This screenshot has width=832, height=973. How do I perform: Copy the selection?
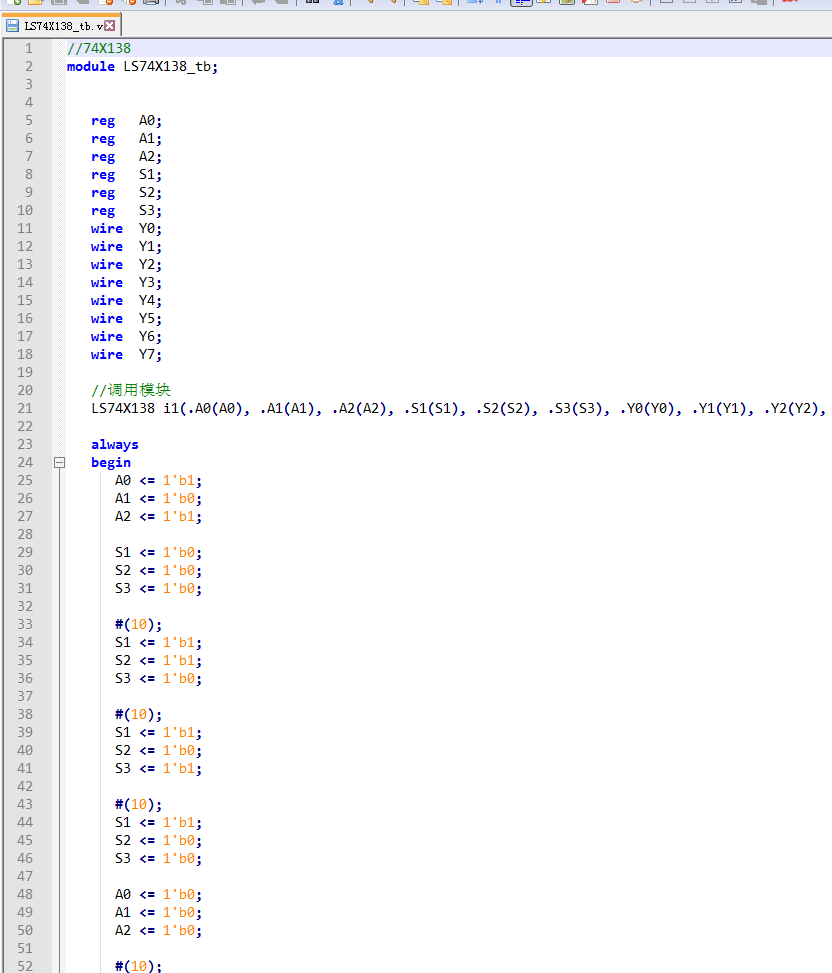pyautogui.click(x=206, y=6)
